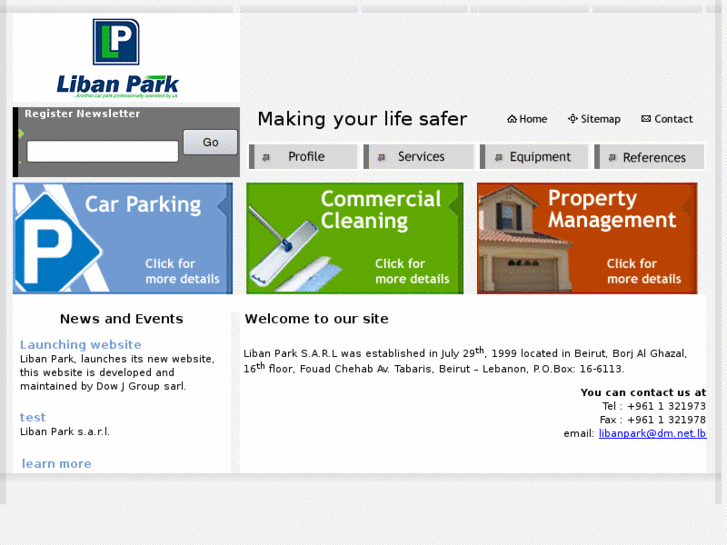Viewport: 727px width, 545px height.
Task: Click the 'Fax : +961 1 321978' text
Action: [652, 420]
